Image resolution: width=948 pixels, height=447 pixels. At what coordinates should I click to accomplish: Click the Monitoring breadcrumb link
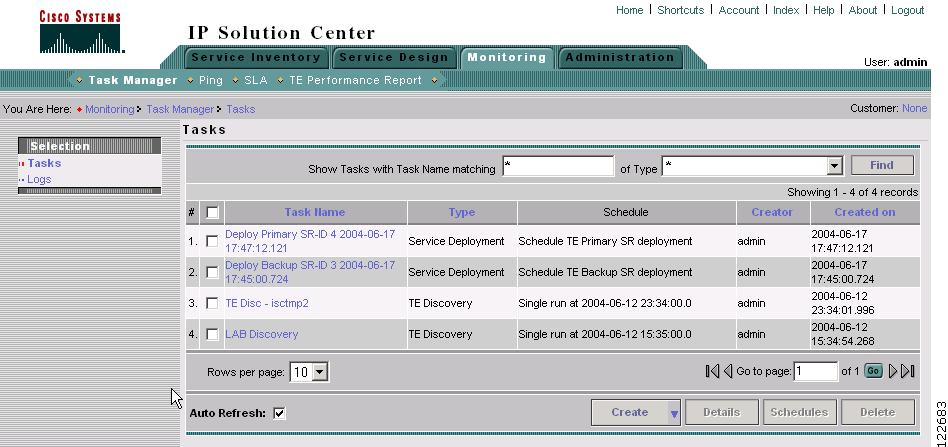pos(109,109)
